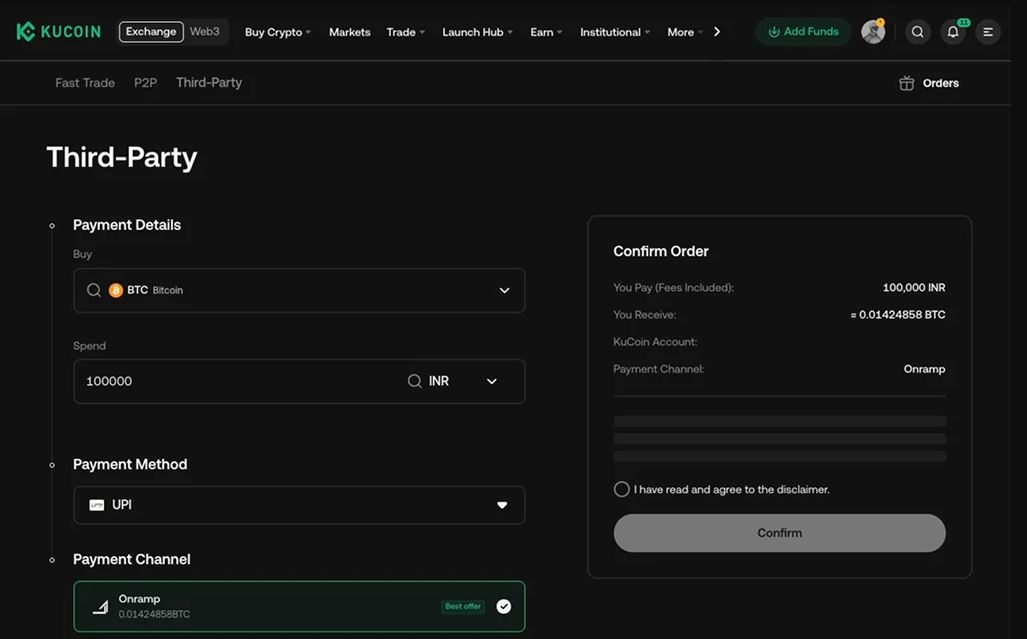Click the '100,000 INR' amount value
The height and width of the screenshot is (639, 1027).
(x=914, y=287)
